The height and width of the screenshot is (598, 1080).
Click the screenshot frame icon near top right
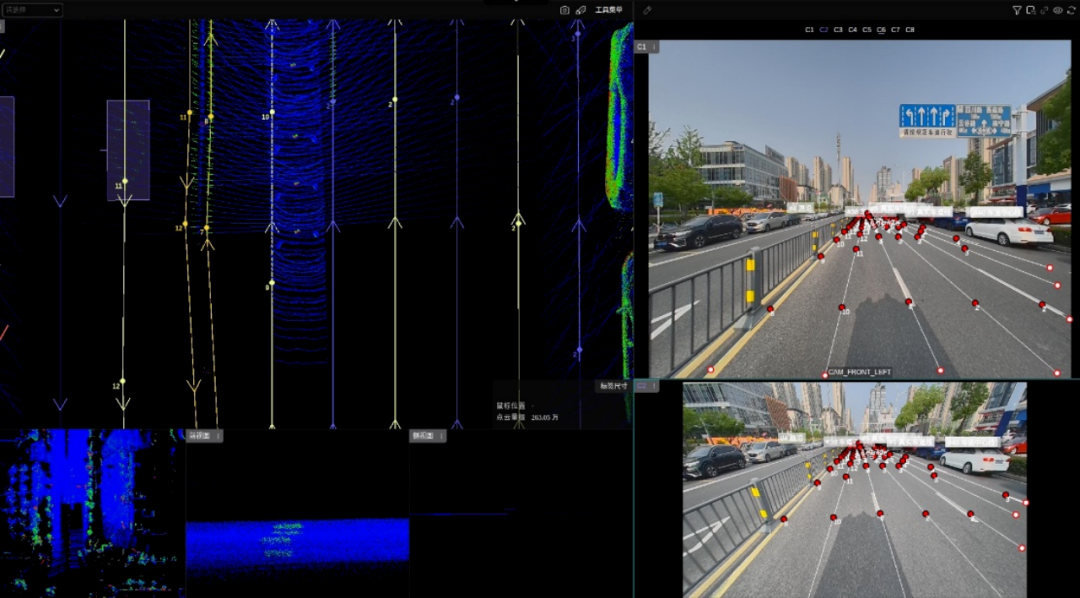point(1030,9)
